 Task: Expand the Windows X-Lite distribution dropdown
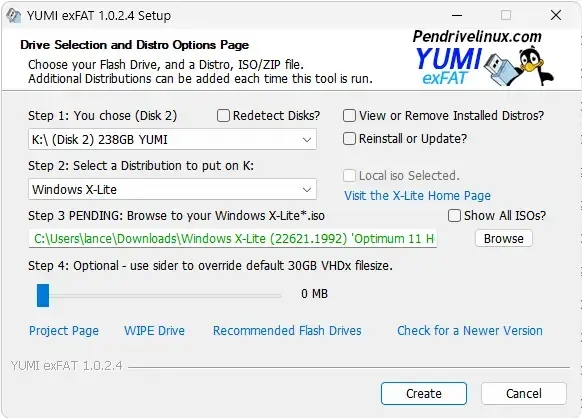tap(172, 189)
